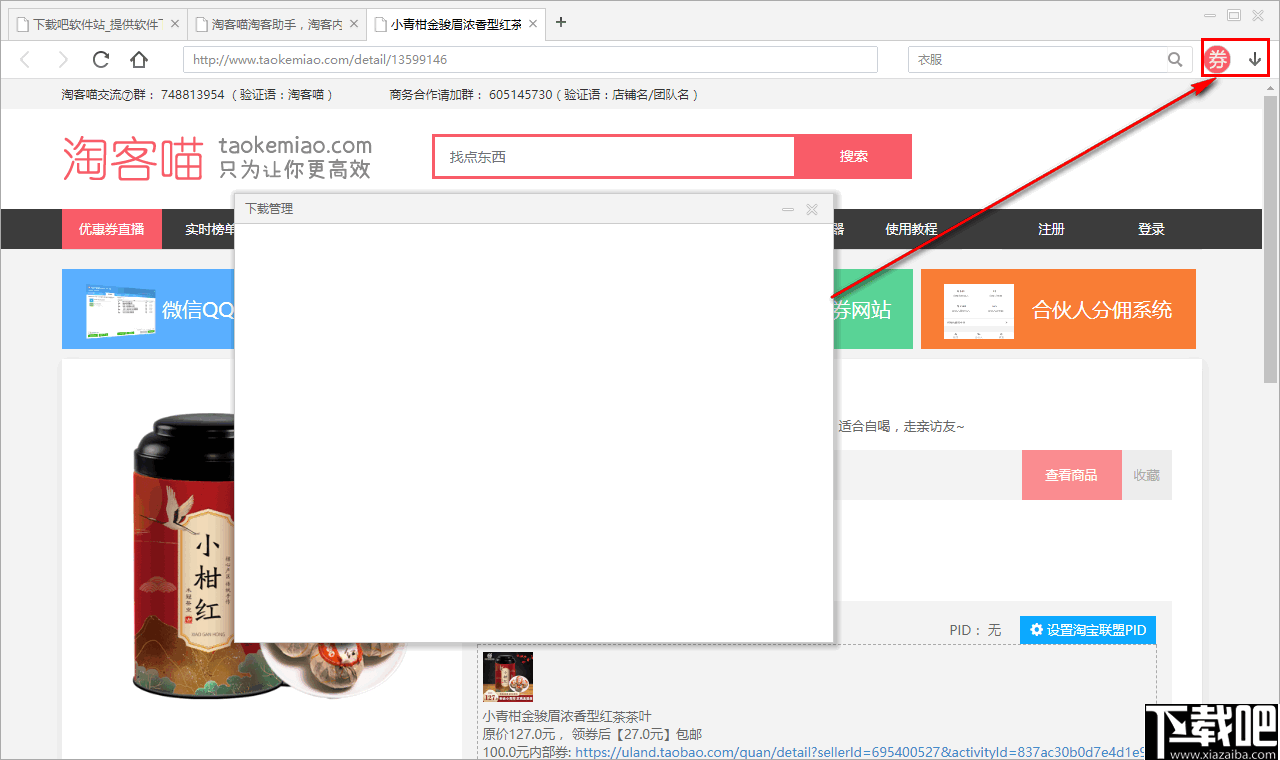Screen dimensions: 1280x760
Task: Click the vertical page scrollbar
Action: pos(1271,240)
